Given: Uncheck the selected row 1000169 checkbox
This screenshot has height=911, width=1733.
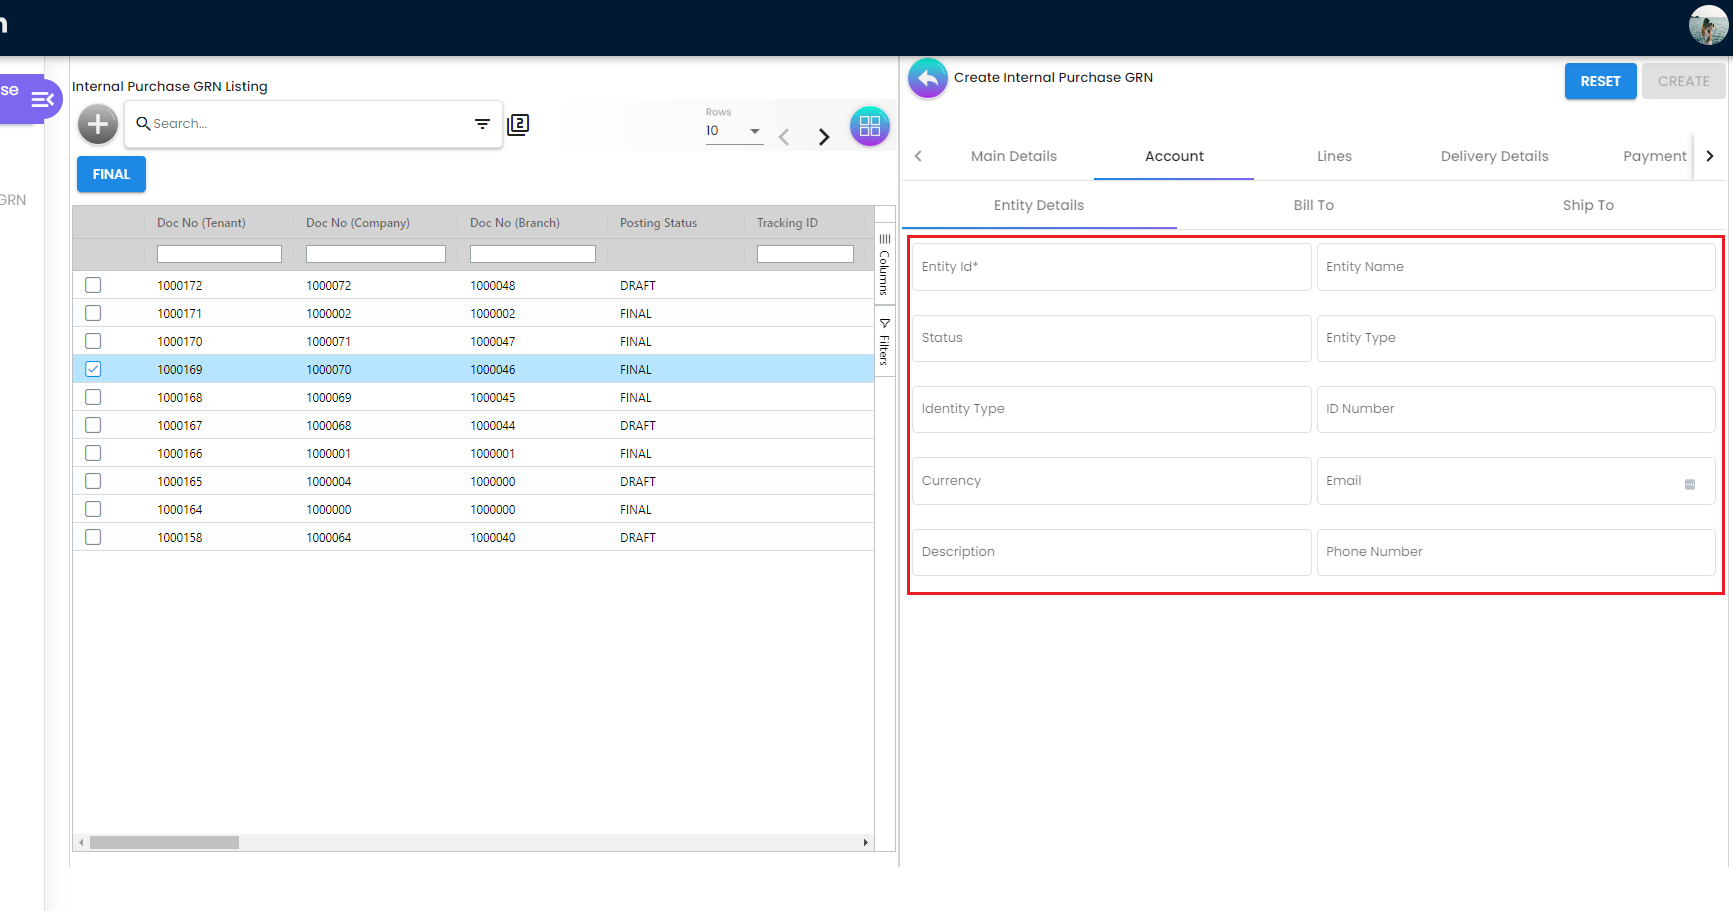Looking at the screenshot, I should 93,369.
